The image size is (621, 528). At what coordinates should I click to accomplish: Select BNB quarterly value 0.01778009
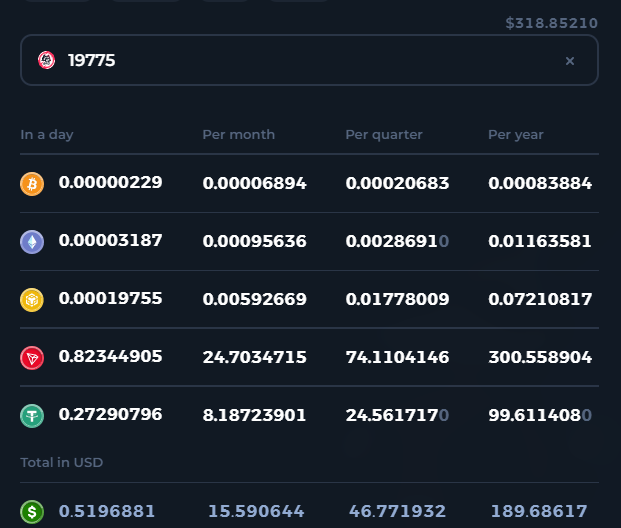click(397, 299)
